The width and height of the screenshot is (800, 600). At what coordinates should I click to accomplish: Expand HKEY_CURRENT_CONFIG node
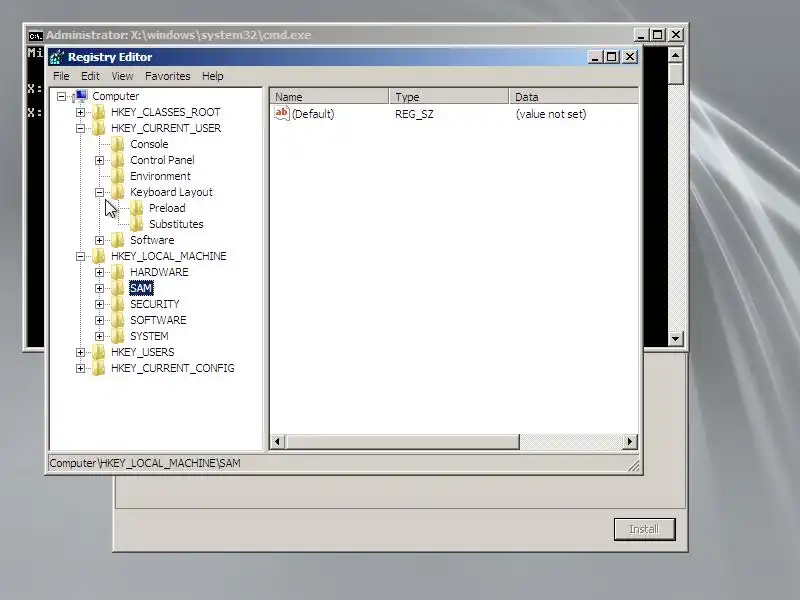pyautogui.click(x=81, y=368)
